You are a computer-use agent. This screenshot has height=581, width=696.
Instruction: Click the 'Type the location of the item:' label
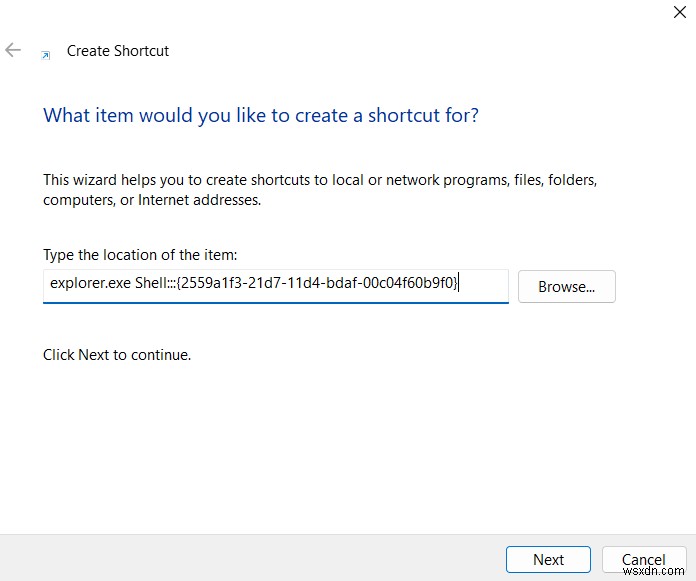[x=140, y=255]
